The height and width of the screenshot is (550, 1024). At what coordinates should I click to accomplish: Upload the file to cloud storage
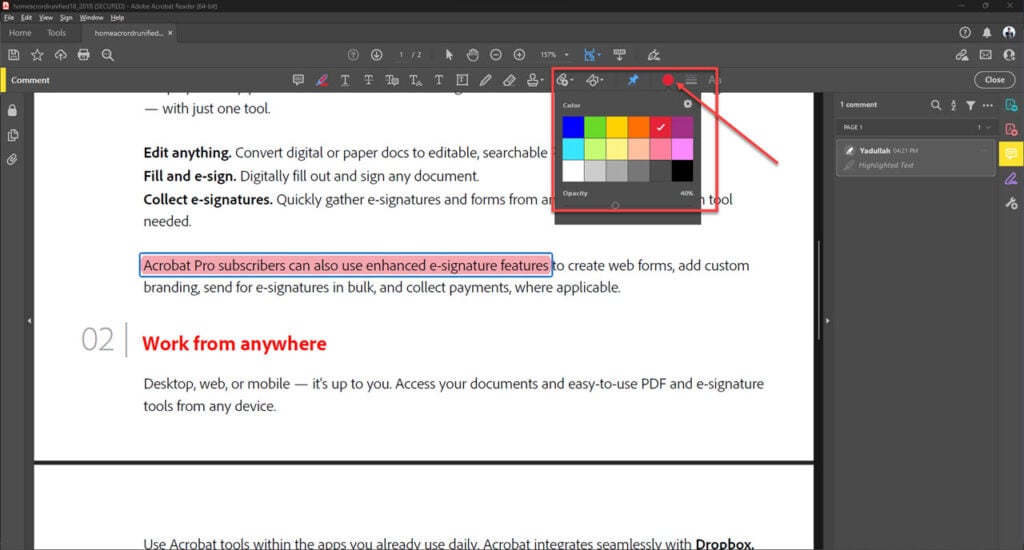point(61,56)
